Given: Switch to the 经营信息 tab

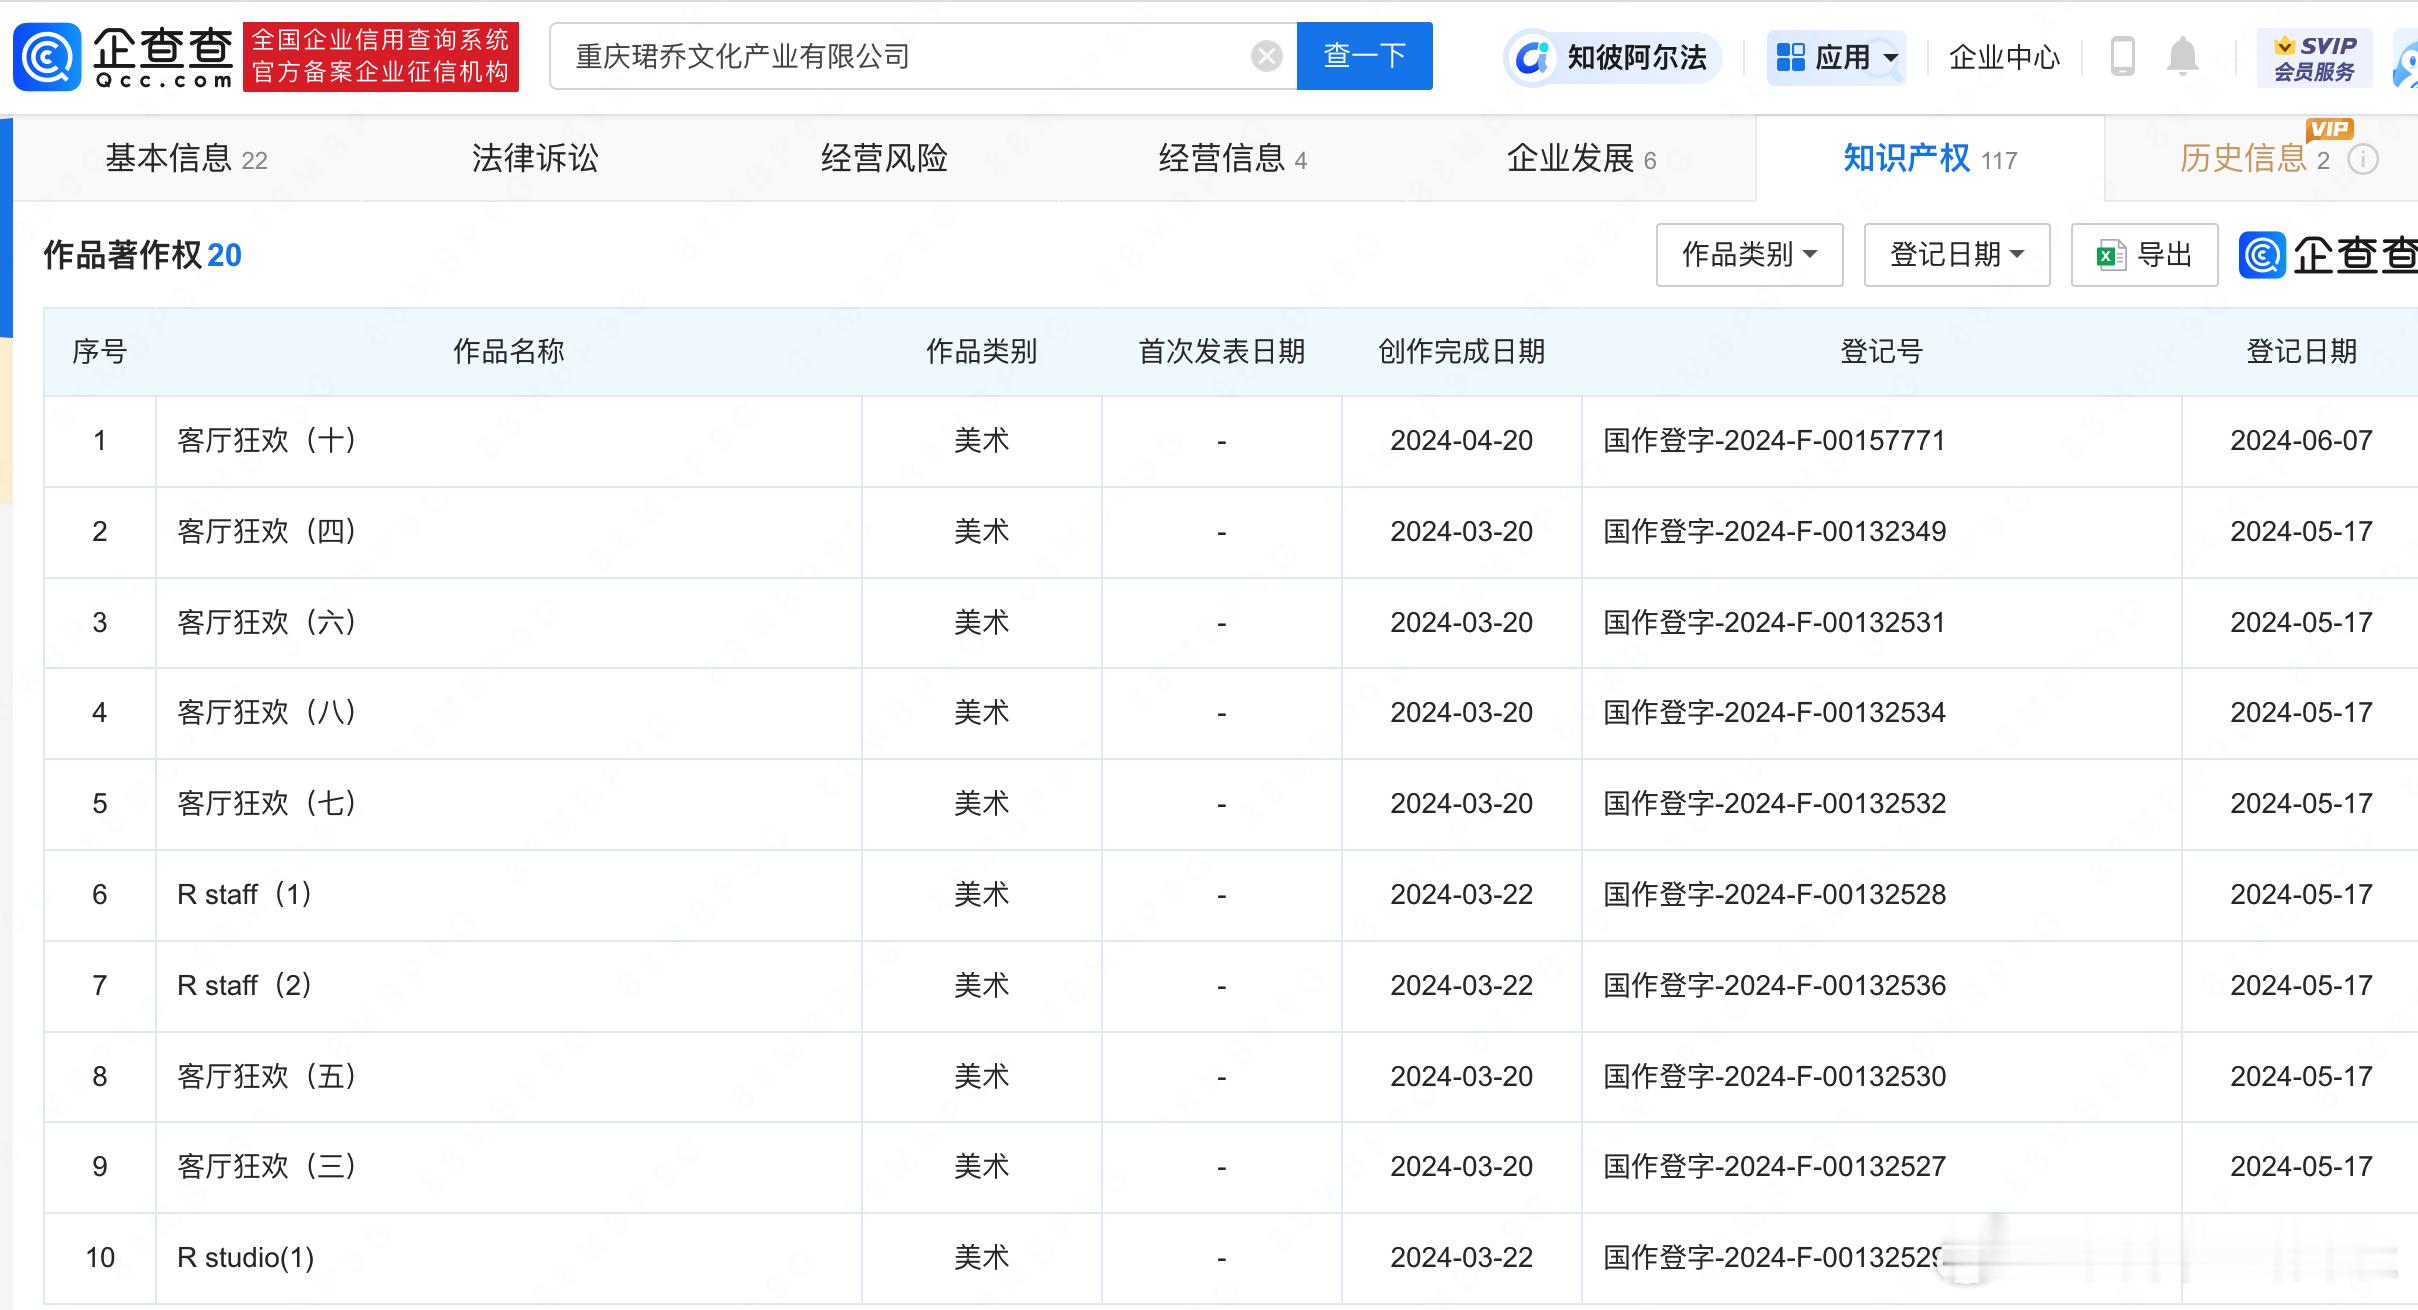Looking at the screenshot, I should [1232, 159].
